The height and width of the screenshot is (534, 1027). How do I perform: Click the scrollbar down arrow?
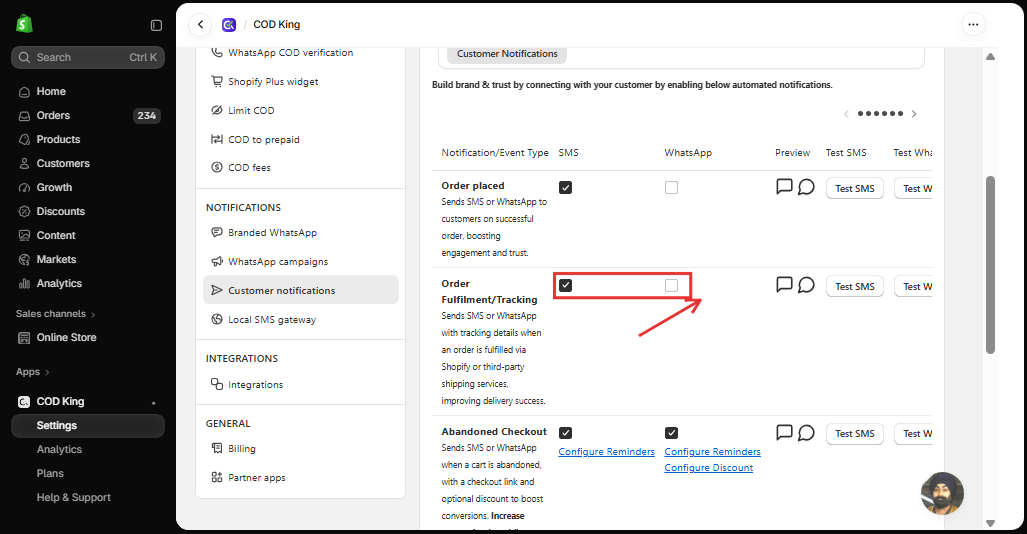coord(990,523)
